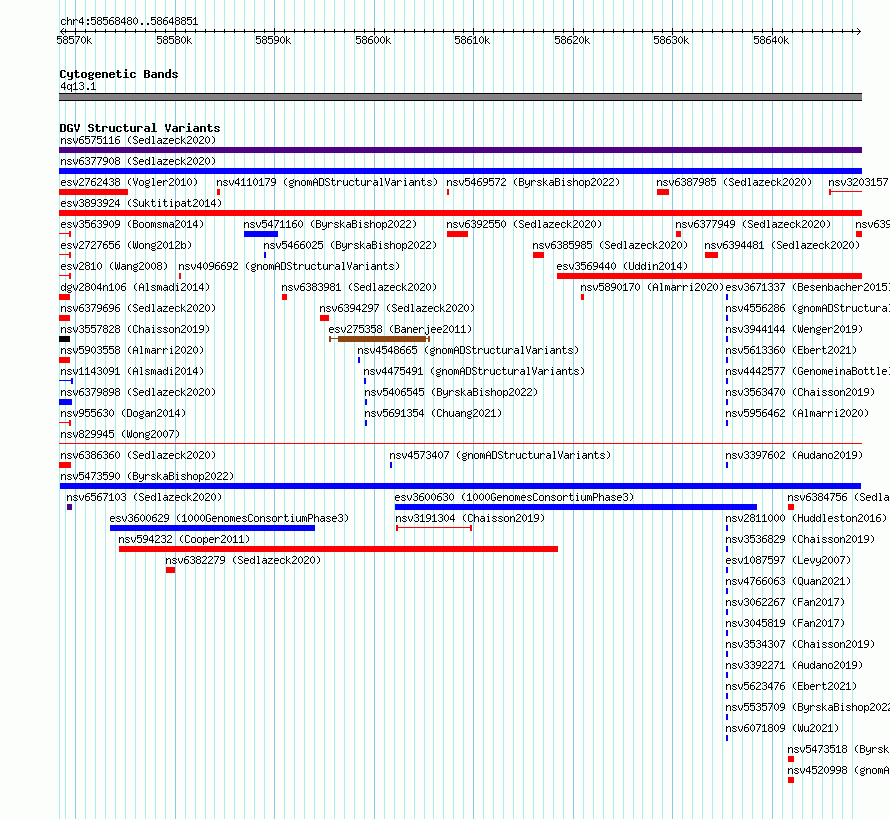This screenshot has width=890, height=819.
Task: Click esv3600630 1000Genomes variant label
Action: 514,497
